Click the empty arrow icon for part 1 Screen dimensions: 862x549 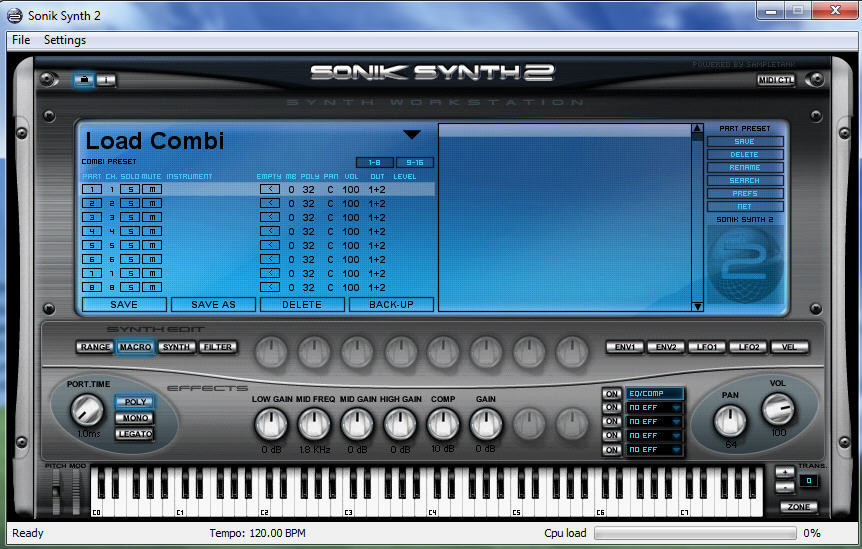269,189
